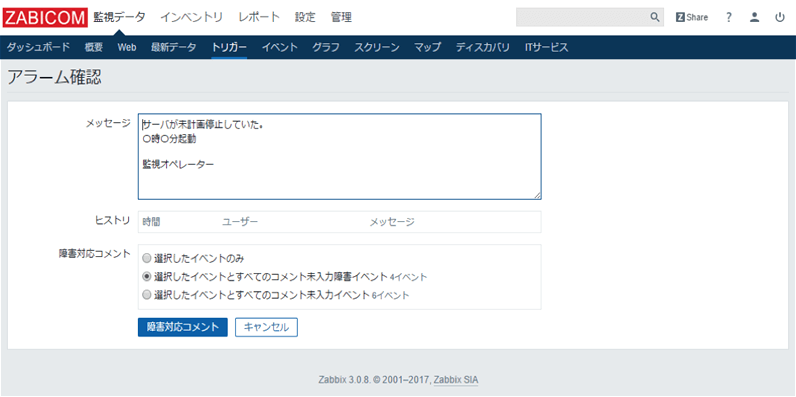Open the Zabbix Share link

tap(691, 17)
